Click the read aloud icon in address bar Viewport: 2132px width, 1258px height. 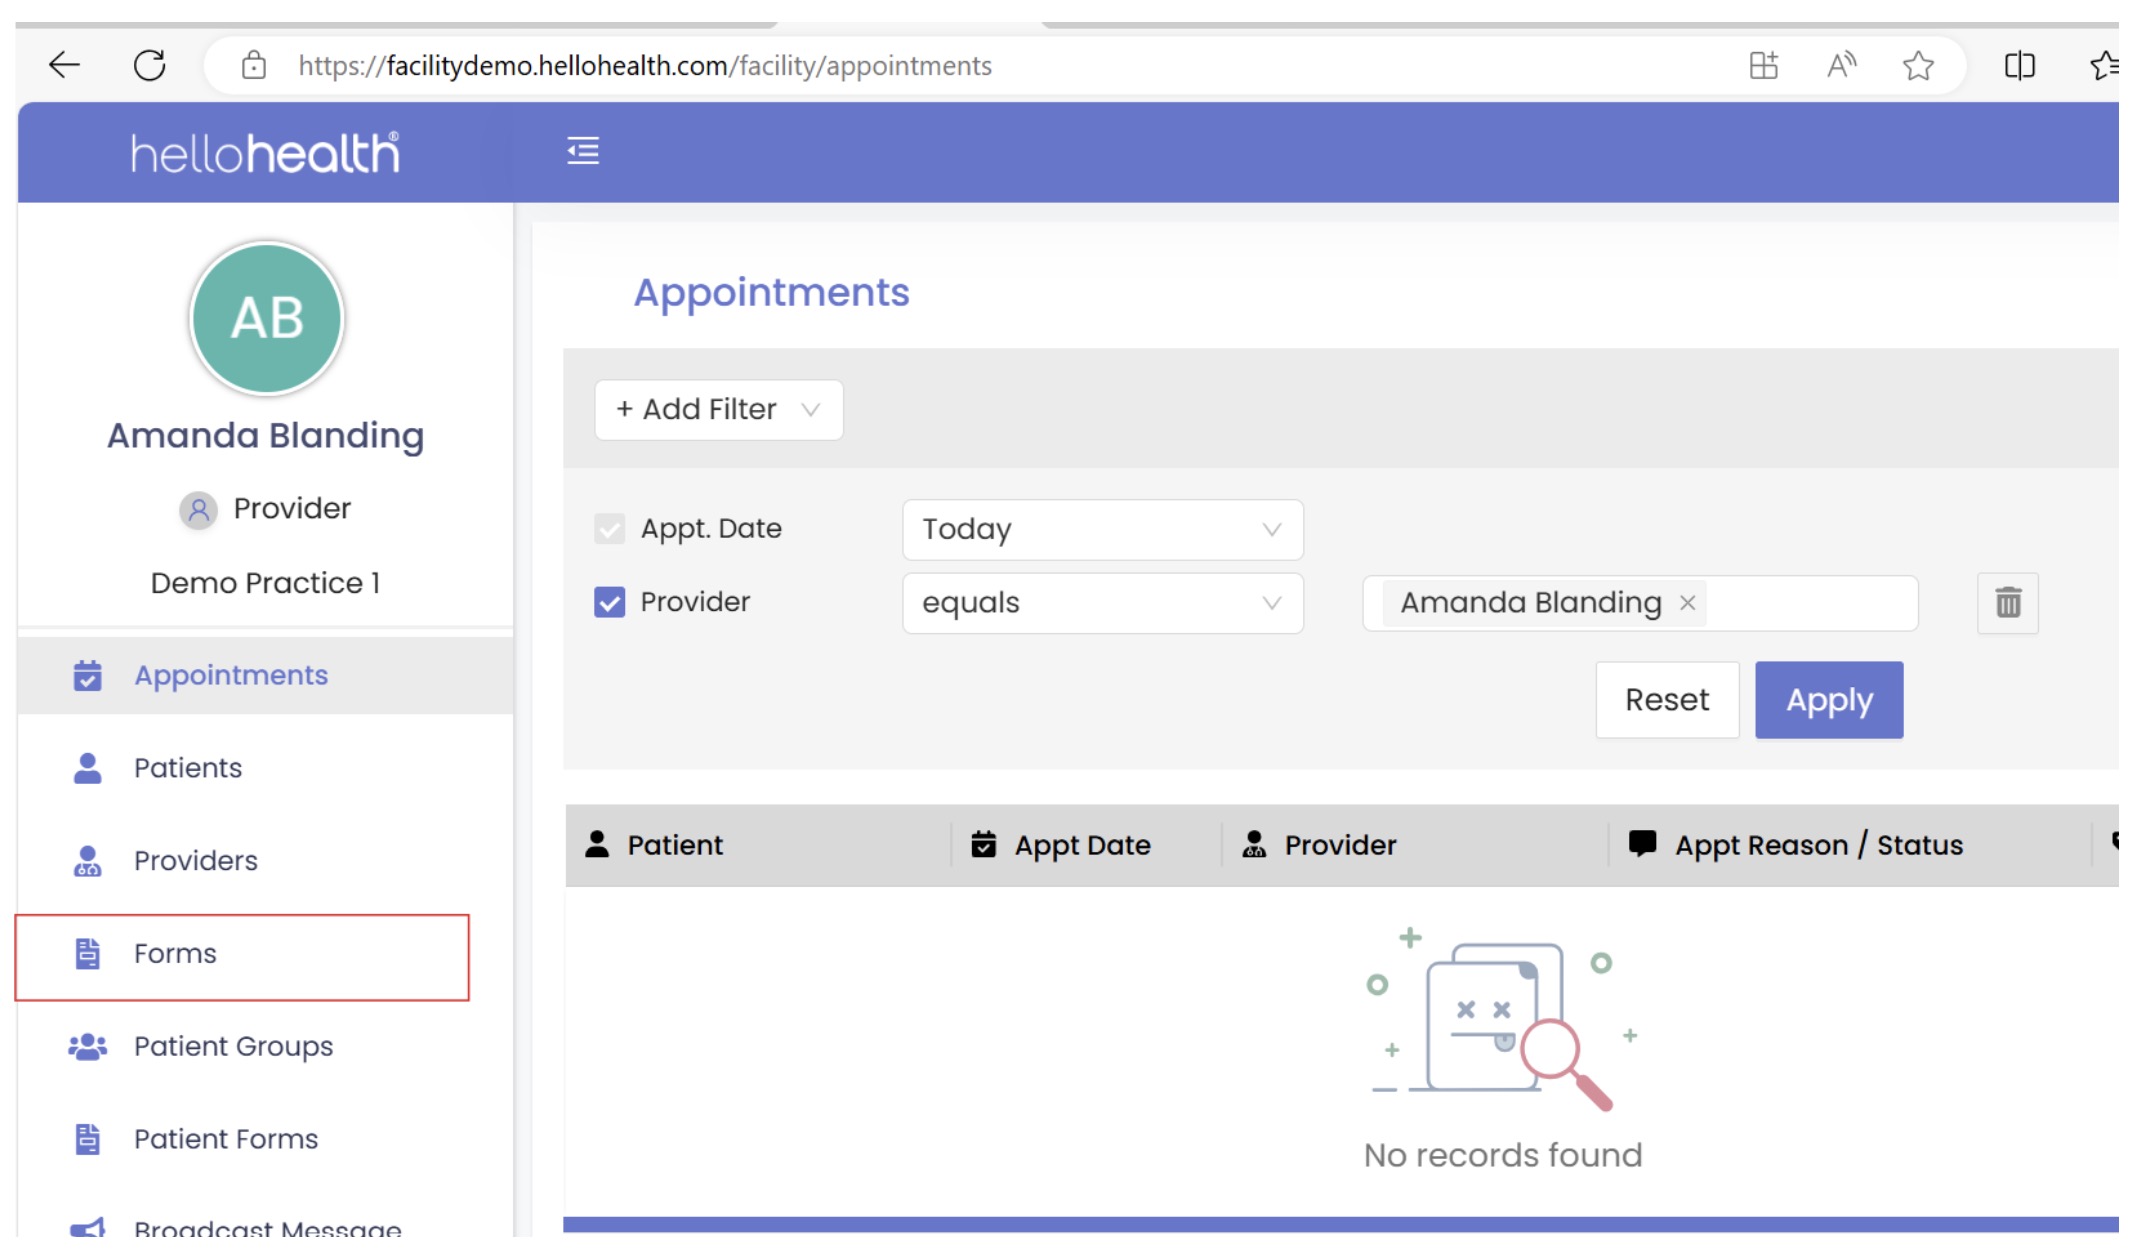pyautogui.click(x=1841, y=66)
